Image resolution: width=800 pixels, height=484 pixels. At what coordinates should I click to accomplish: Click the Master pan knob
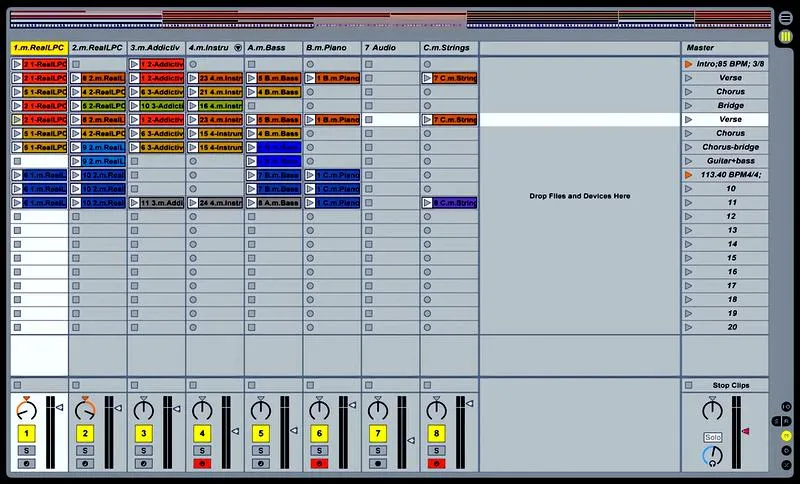coord(713,409)
